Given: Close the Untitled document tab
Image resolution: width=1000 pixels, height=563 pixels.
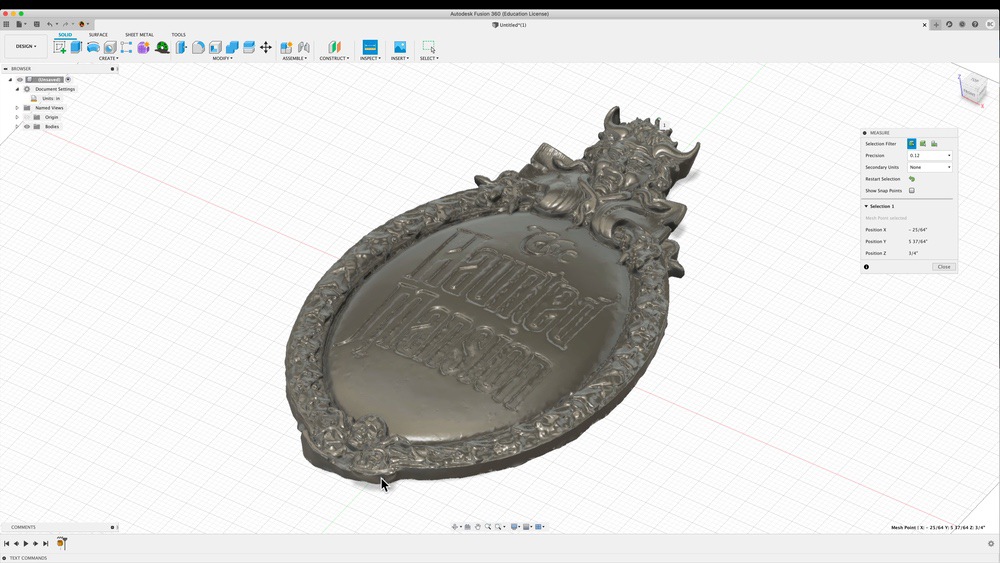Looking at the screenshot, I should (x=924, y=25).
